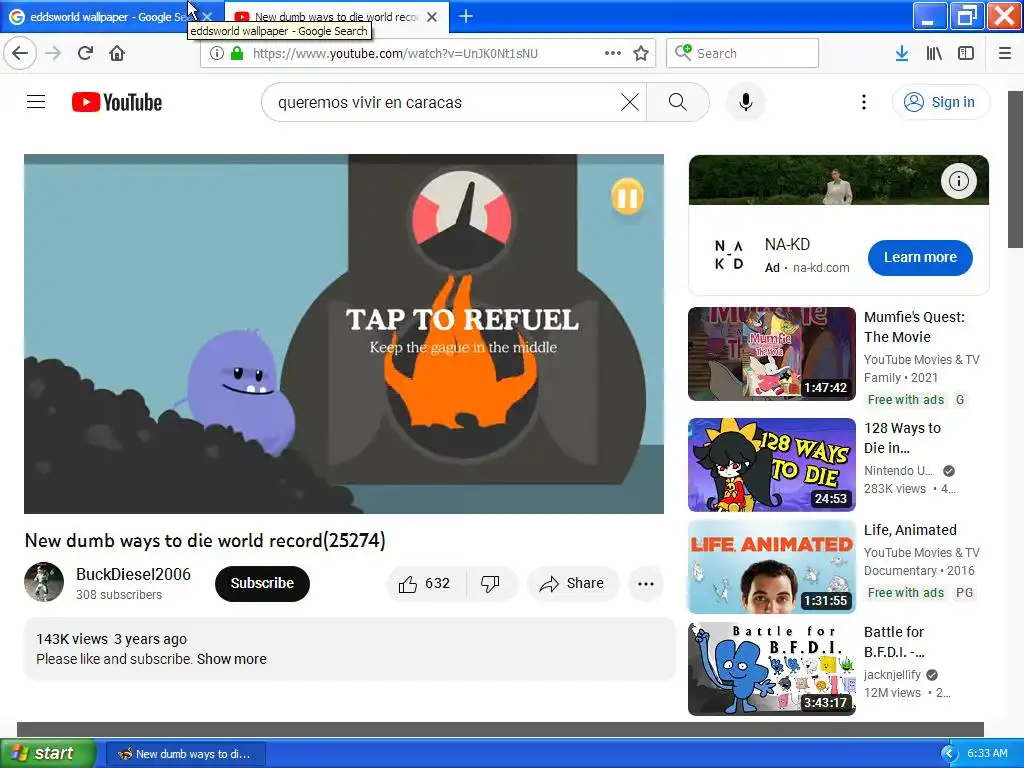The height and width of the screenshot is (768, 1024).
Task: Click the Nintendo U... channel name
Action: click(898, 471)
